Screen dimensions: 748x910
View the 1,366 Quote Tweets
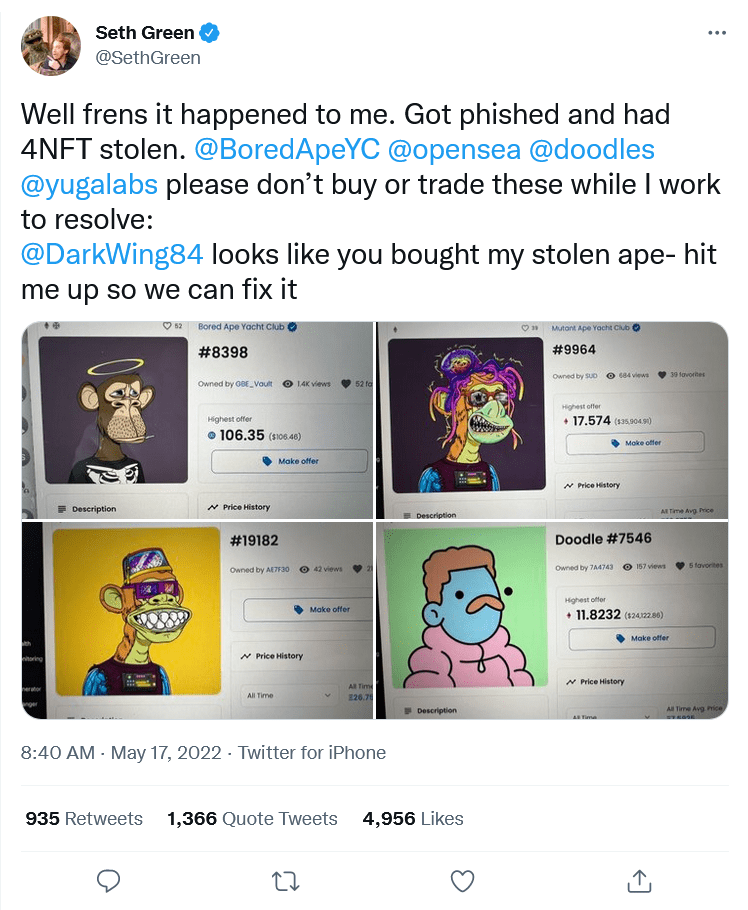point(252,818)
